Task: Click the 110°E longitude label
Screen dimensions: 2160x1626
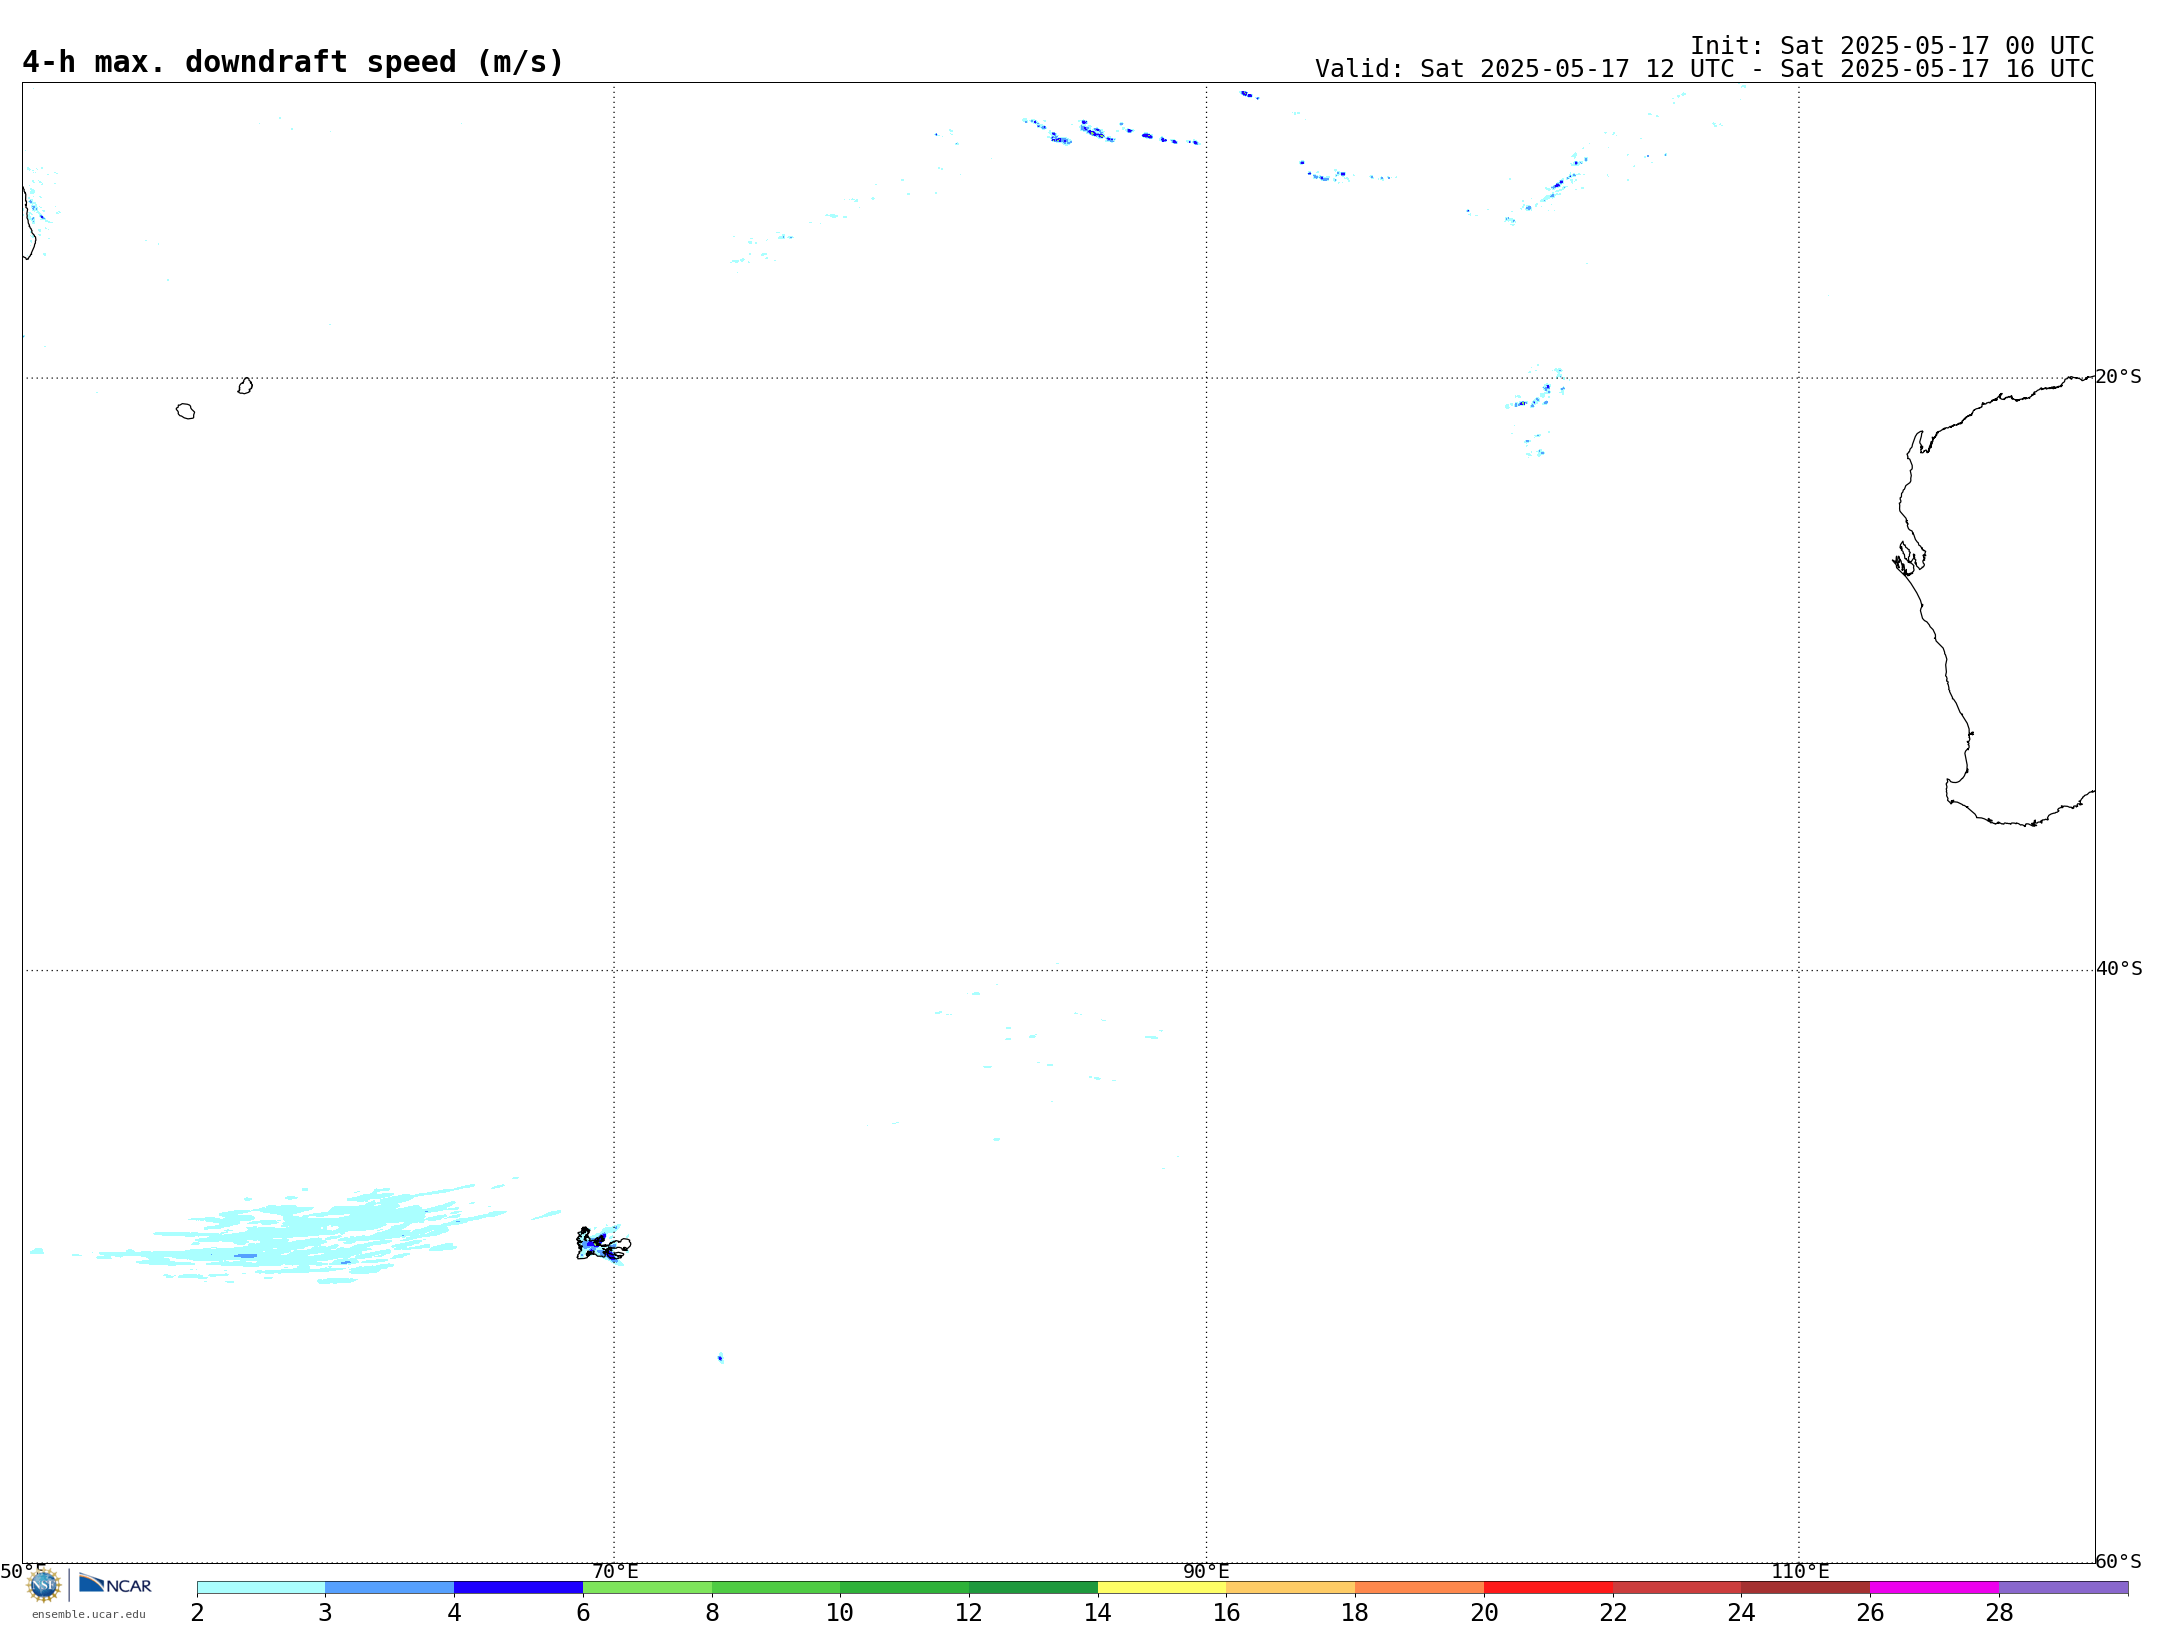Action: click(x=1800, y=1572)
